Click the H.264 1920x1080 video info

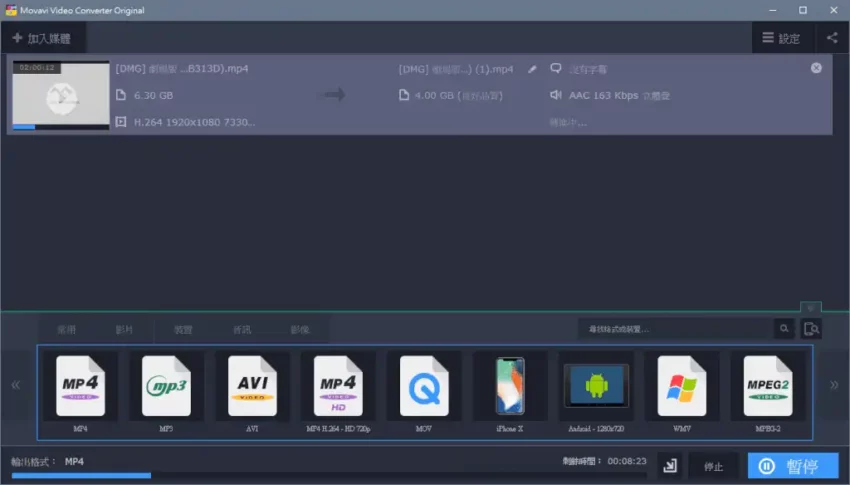tap(194, 122)
